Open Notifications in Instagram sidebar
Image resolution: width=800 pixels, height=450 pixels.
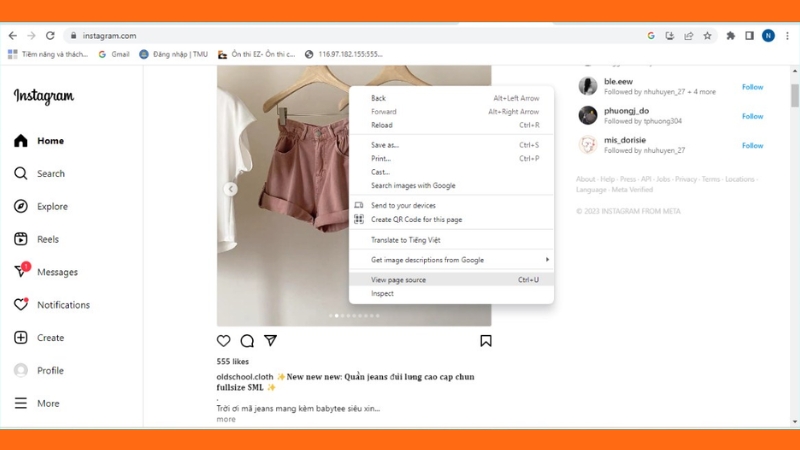point(52,305)
